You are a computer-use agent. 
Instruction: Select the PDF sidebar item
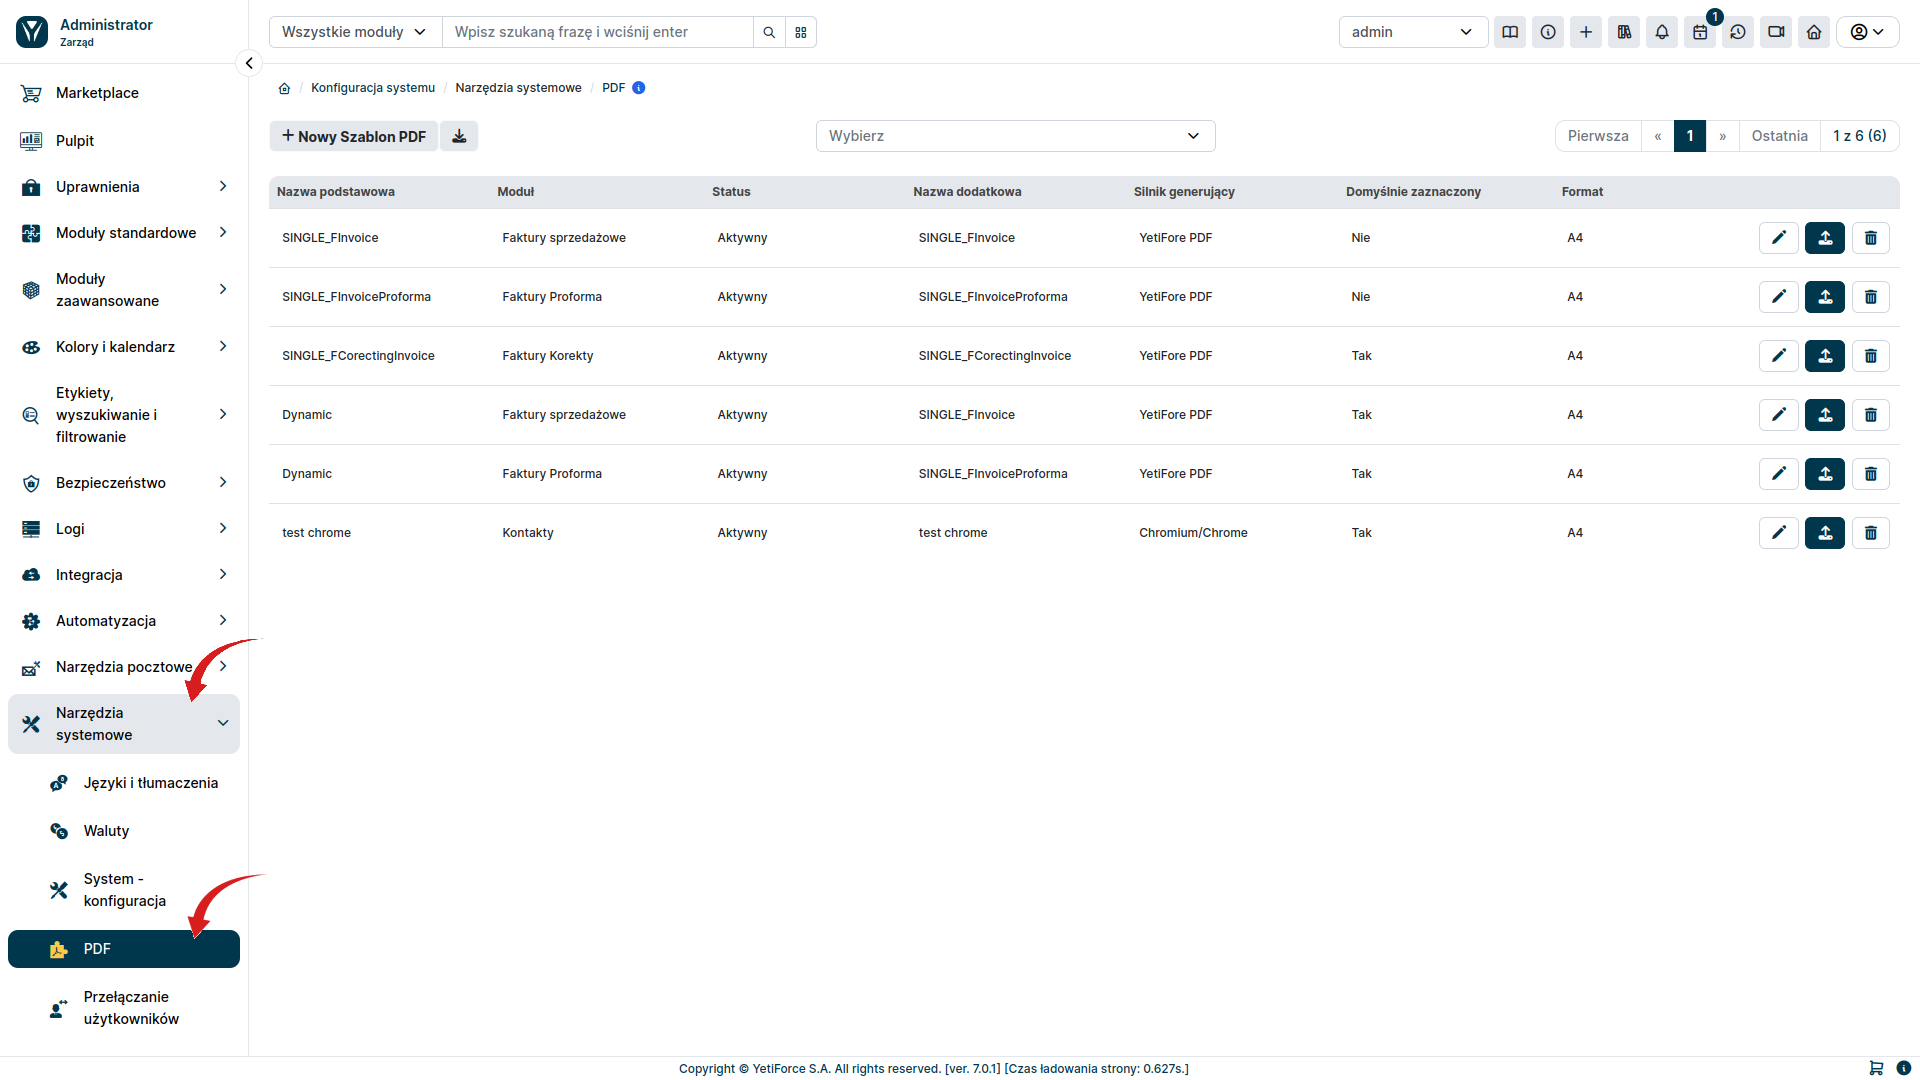(124, 949)
